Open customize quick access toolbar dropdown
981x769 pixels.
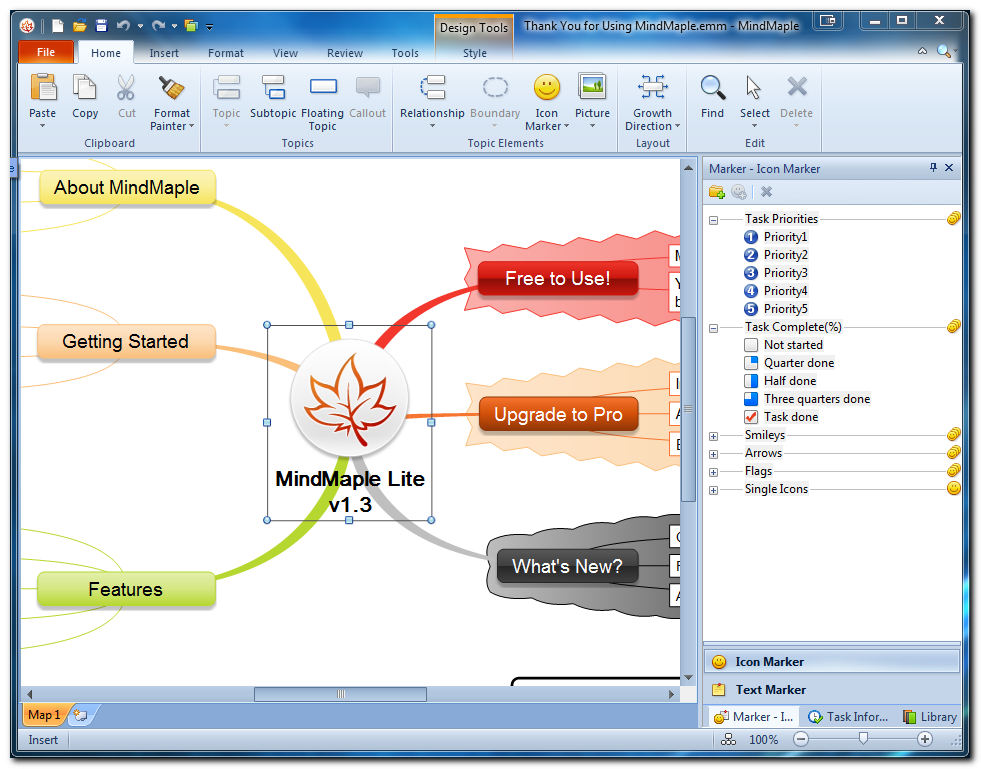[x=210, y=26]
